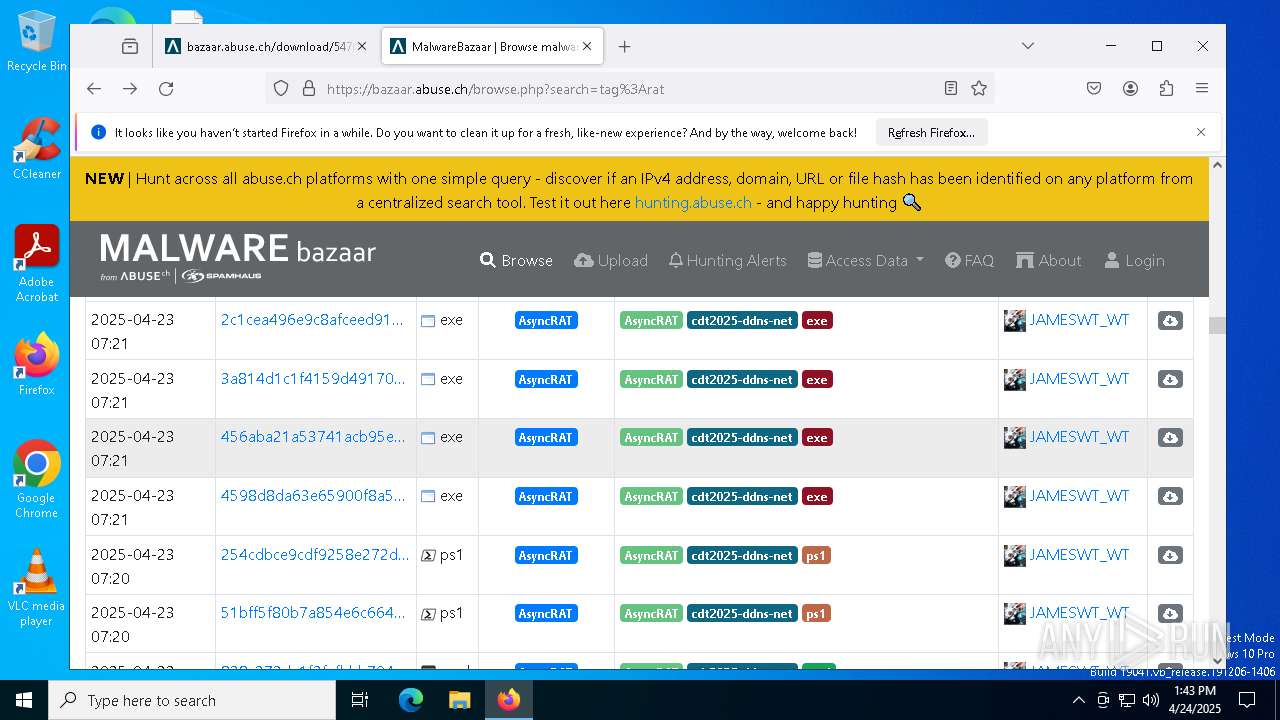Image resolution: width=1280 pixels, height=720 pixels.
Task: Open hash link 51bff5f80b7a854e6c664
Action: pos(313,613)
